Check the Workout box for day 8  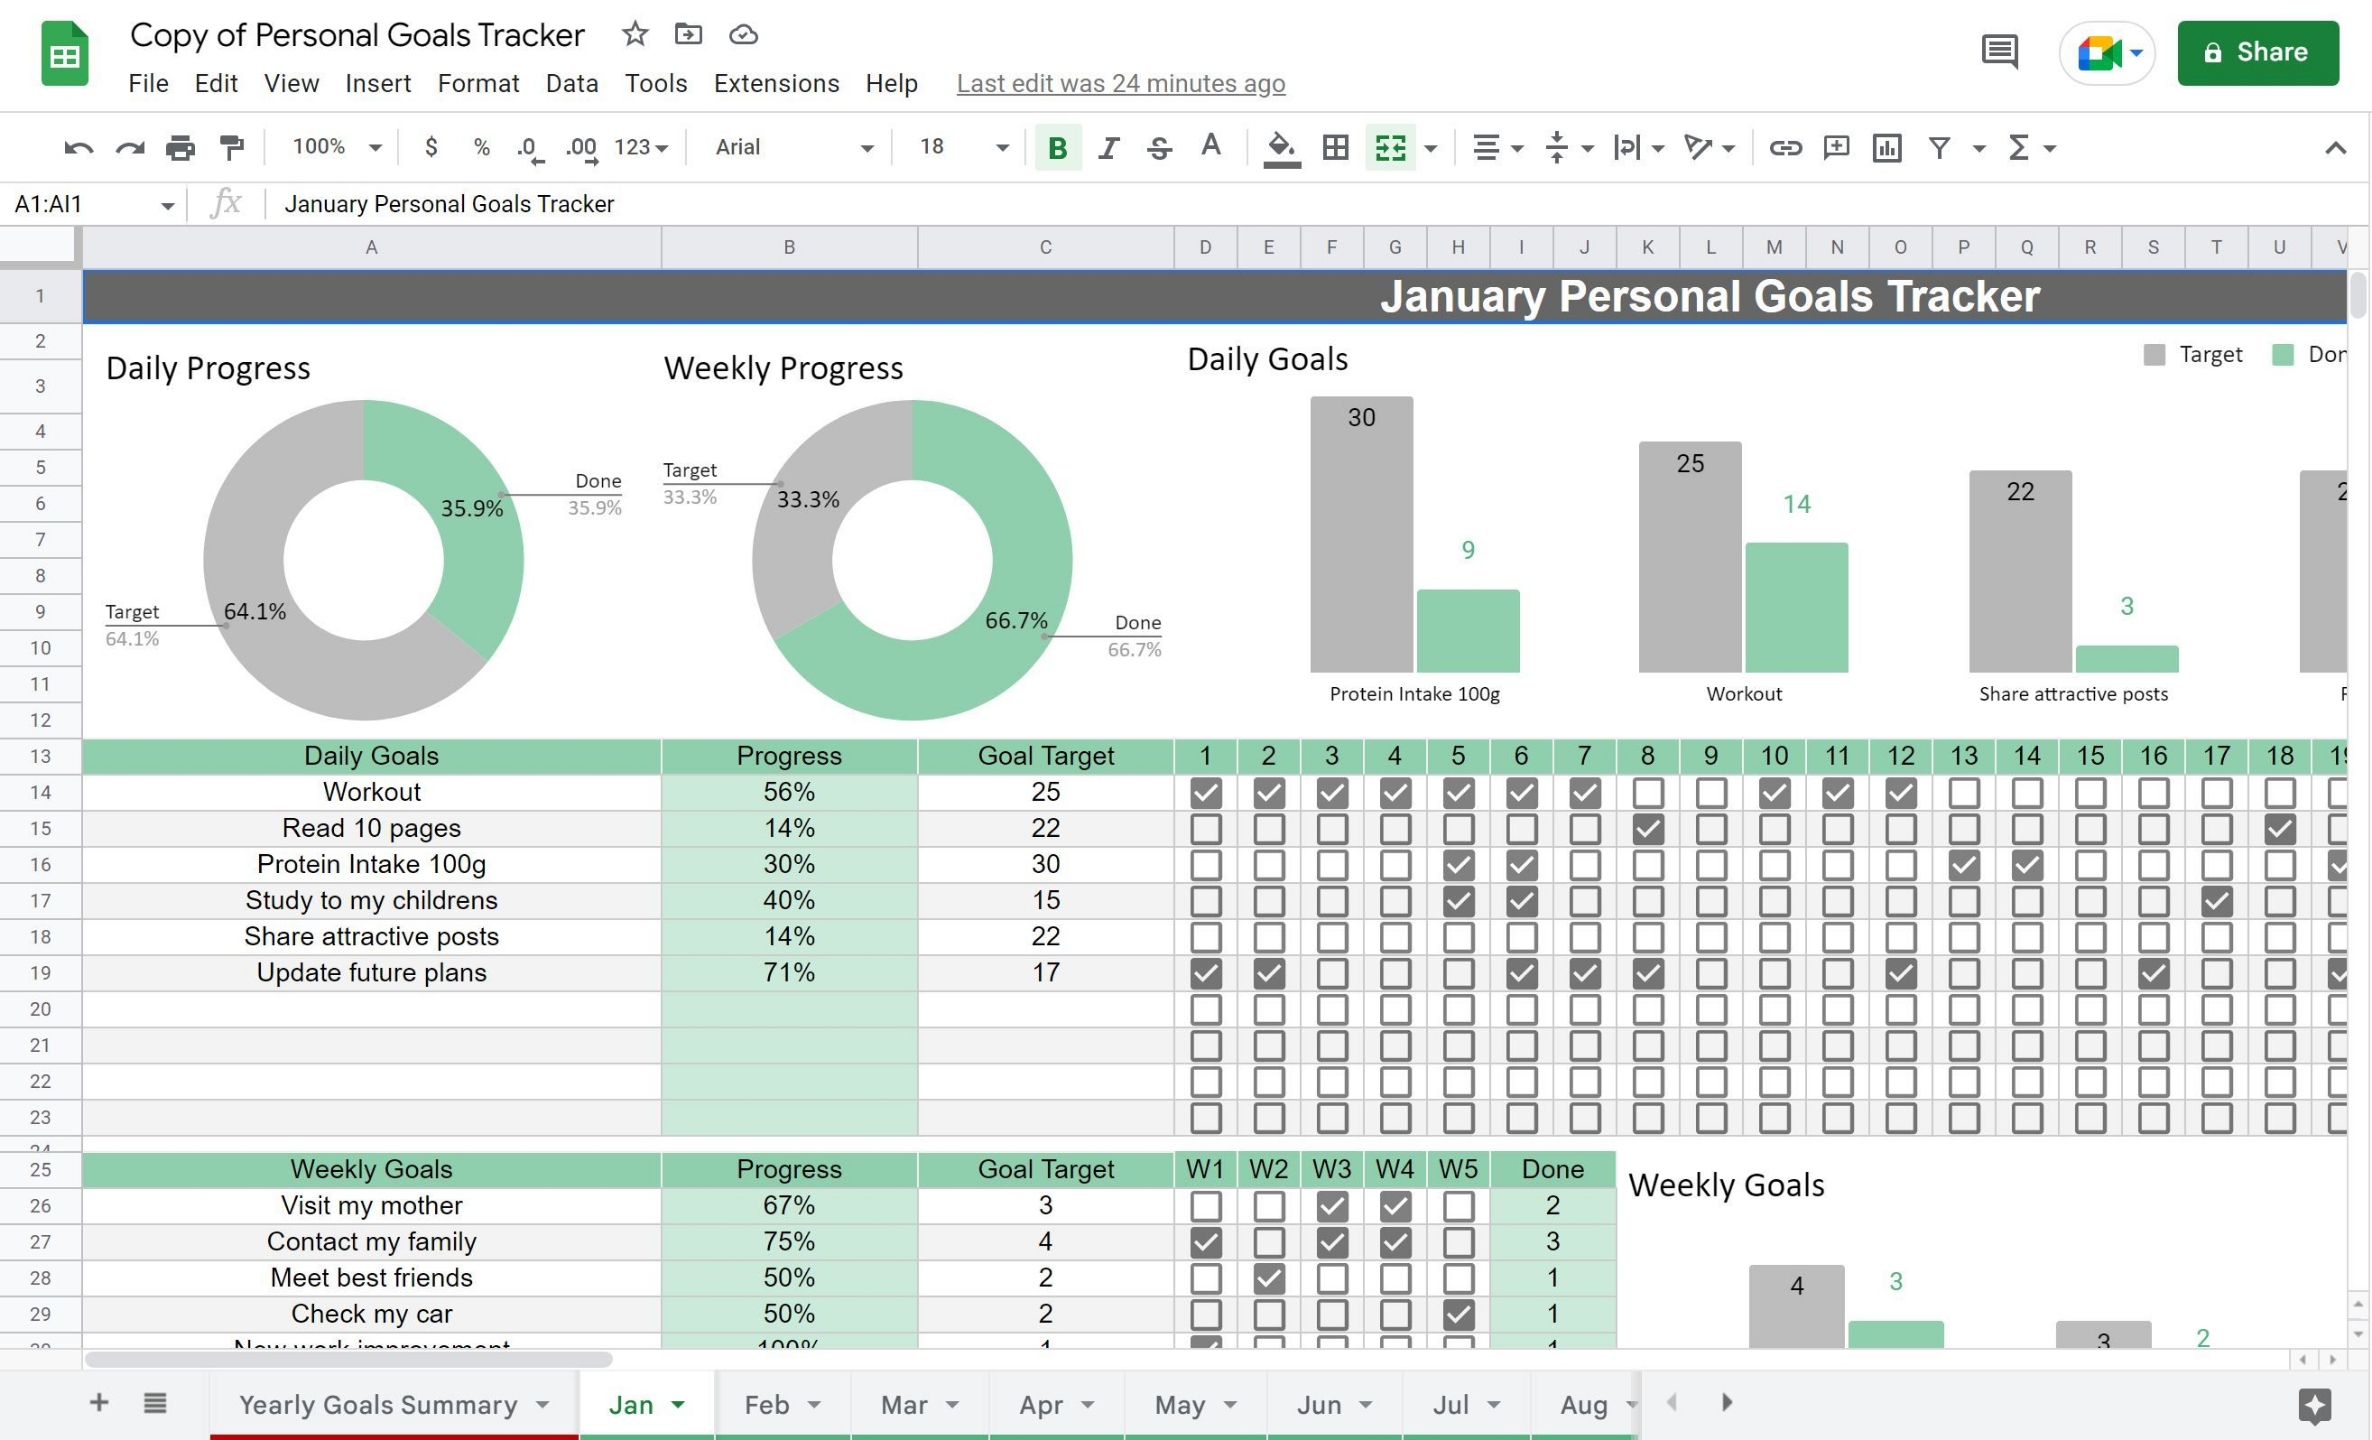(1648, 792)
